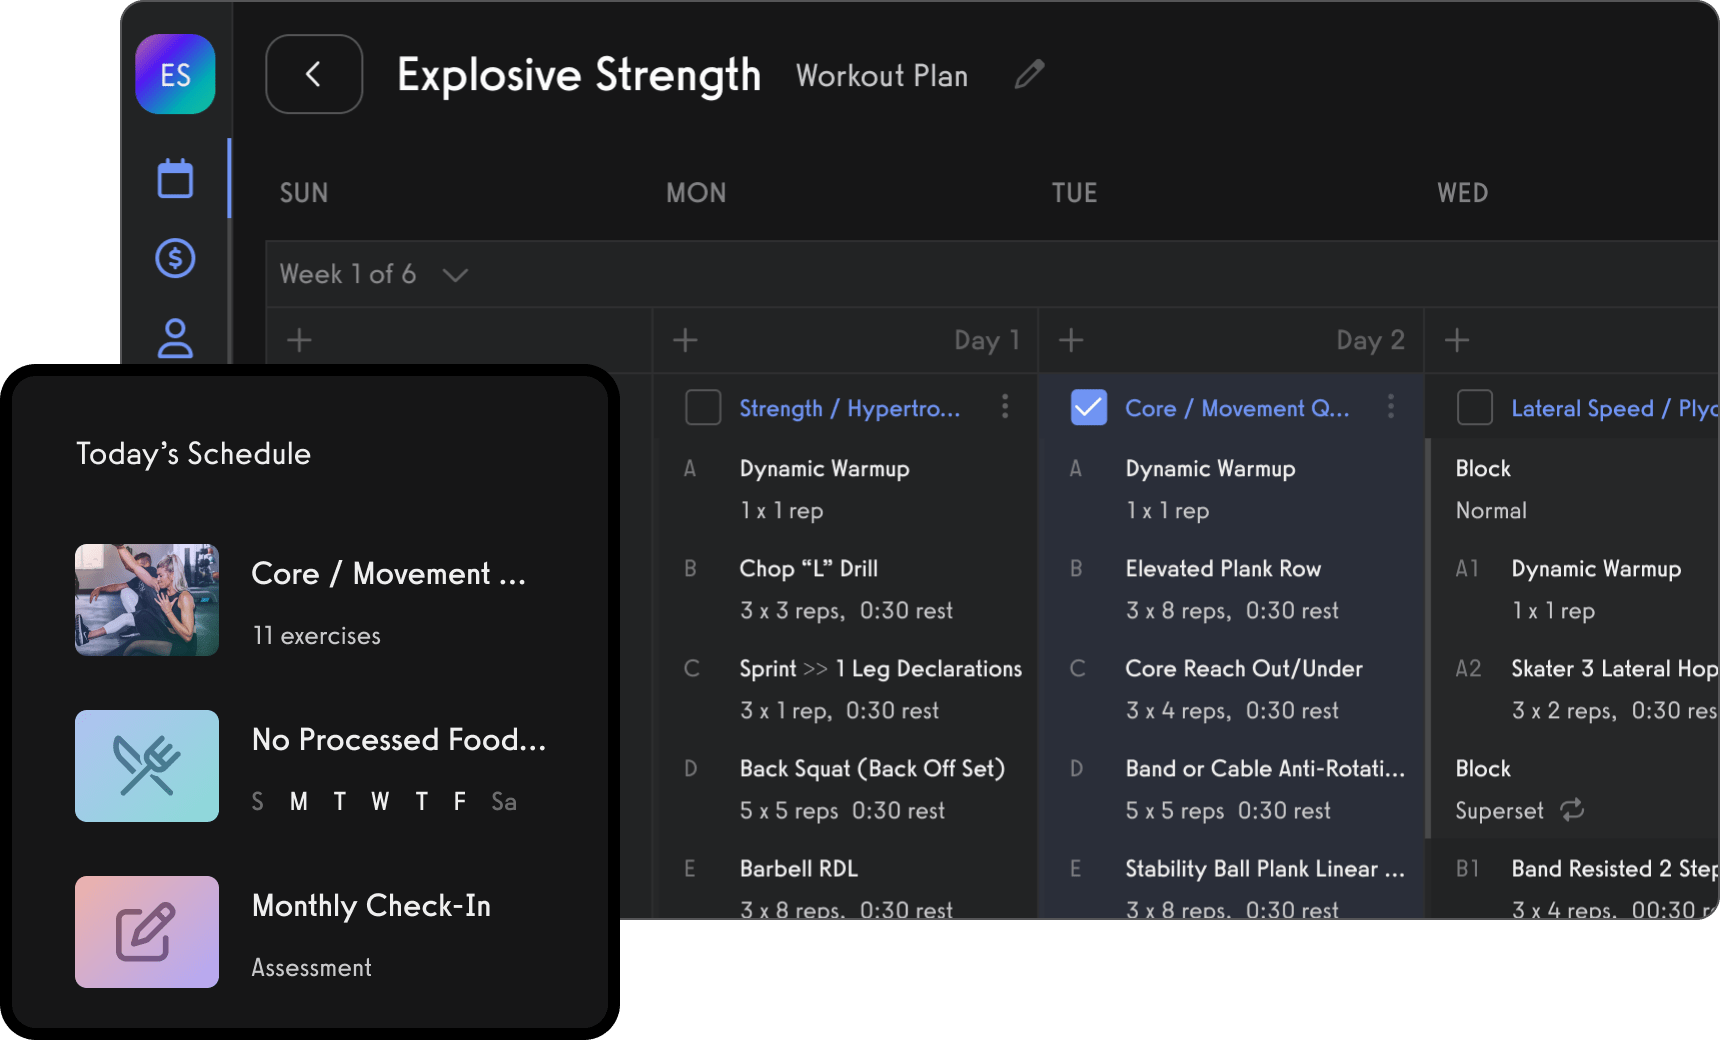Click the superset loop icon in Wednesday's block
The image size is (1720, 1040).
click(x=1570, y=810)
